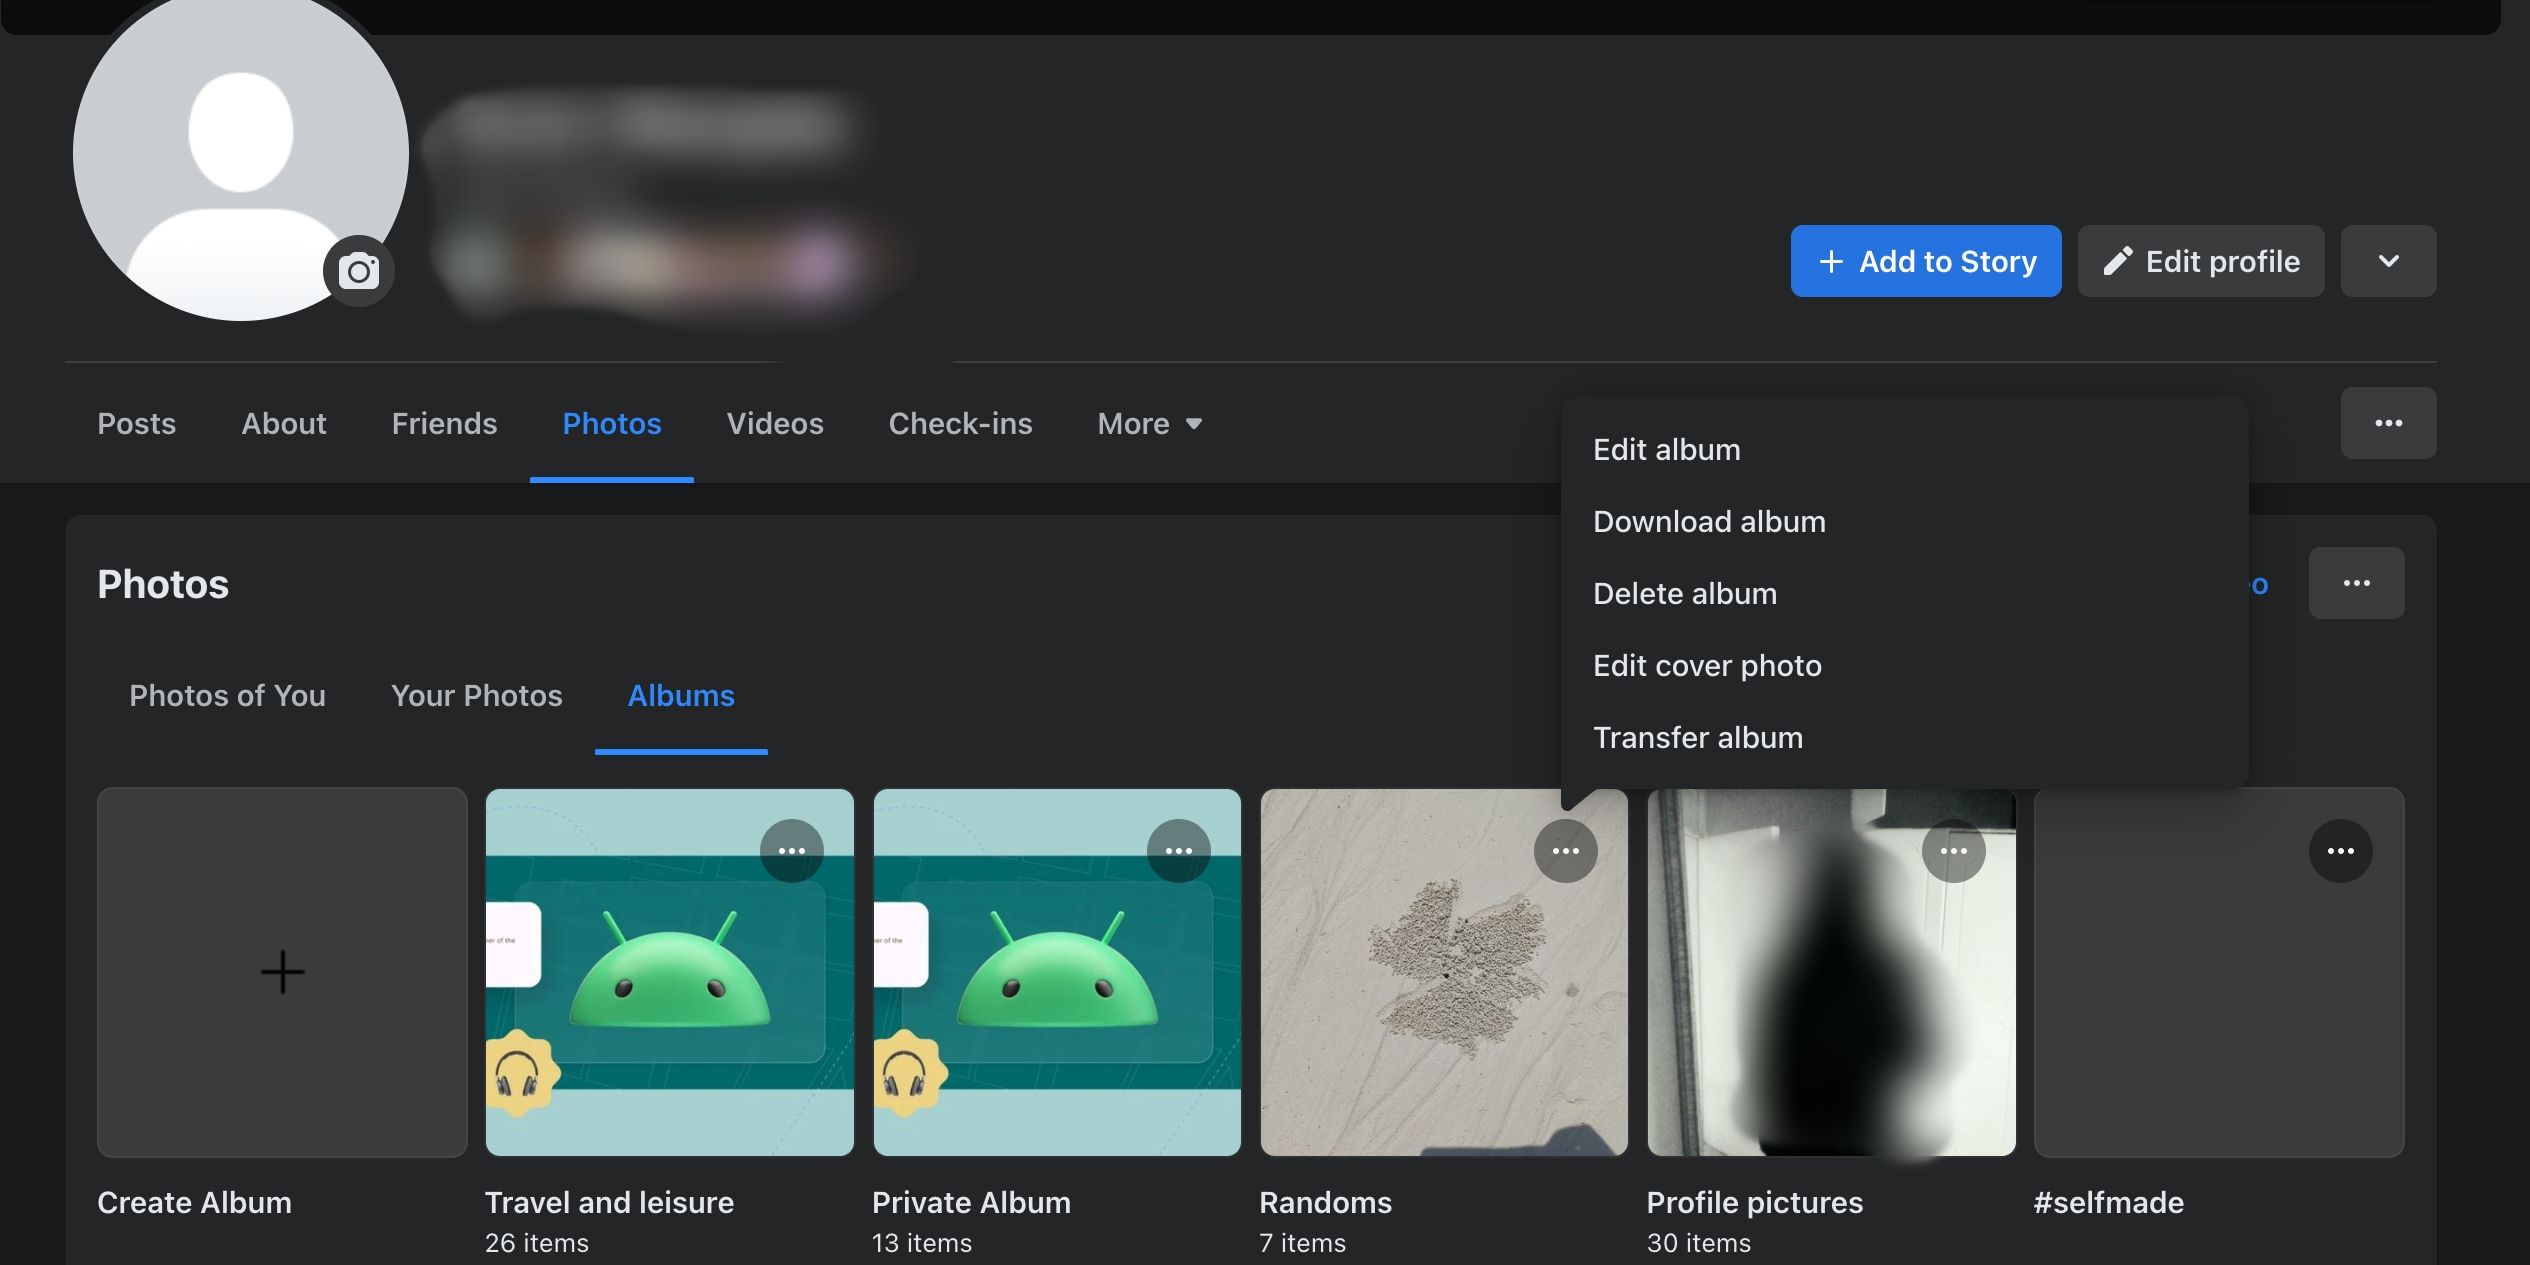The width and height of the screenshot is (2530, 1265).
Task: Open options for Profile pictures album
Action: click(1952, 851)
